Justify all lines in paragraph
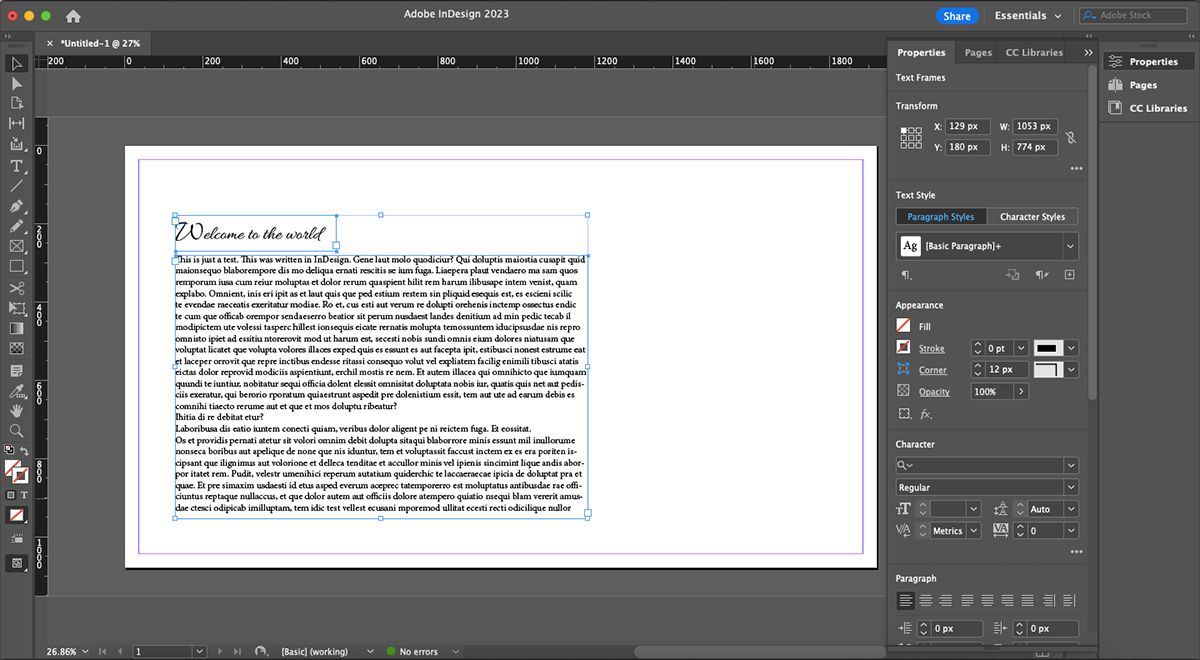 (x=1027, y=601)
